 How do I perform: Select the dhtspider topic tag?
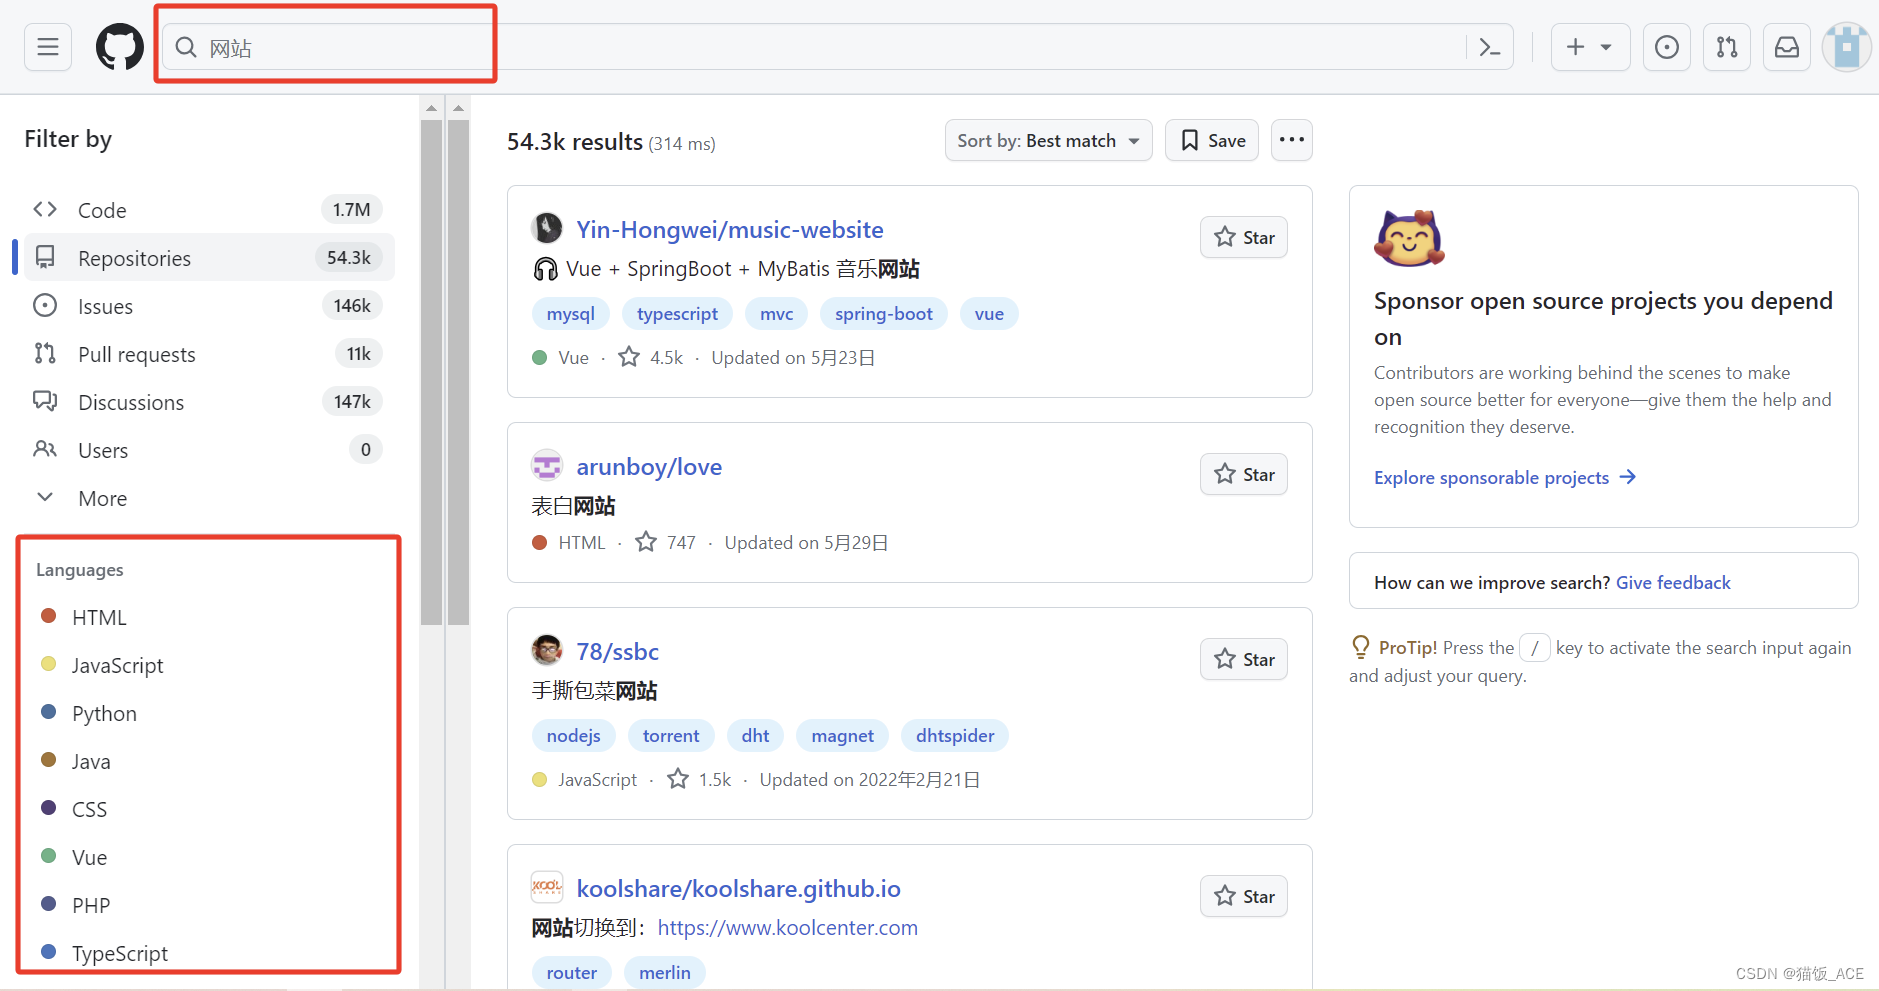tap(955, 735)
